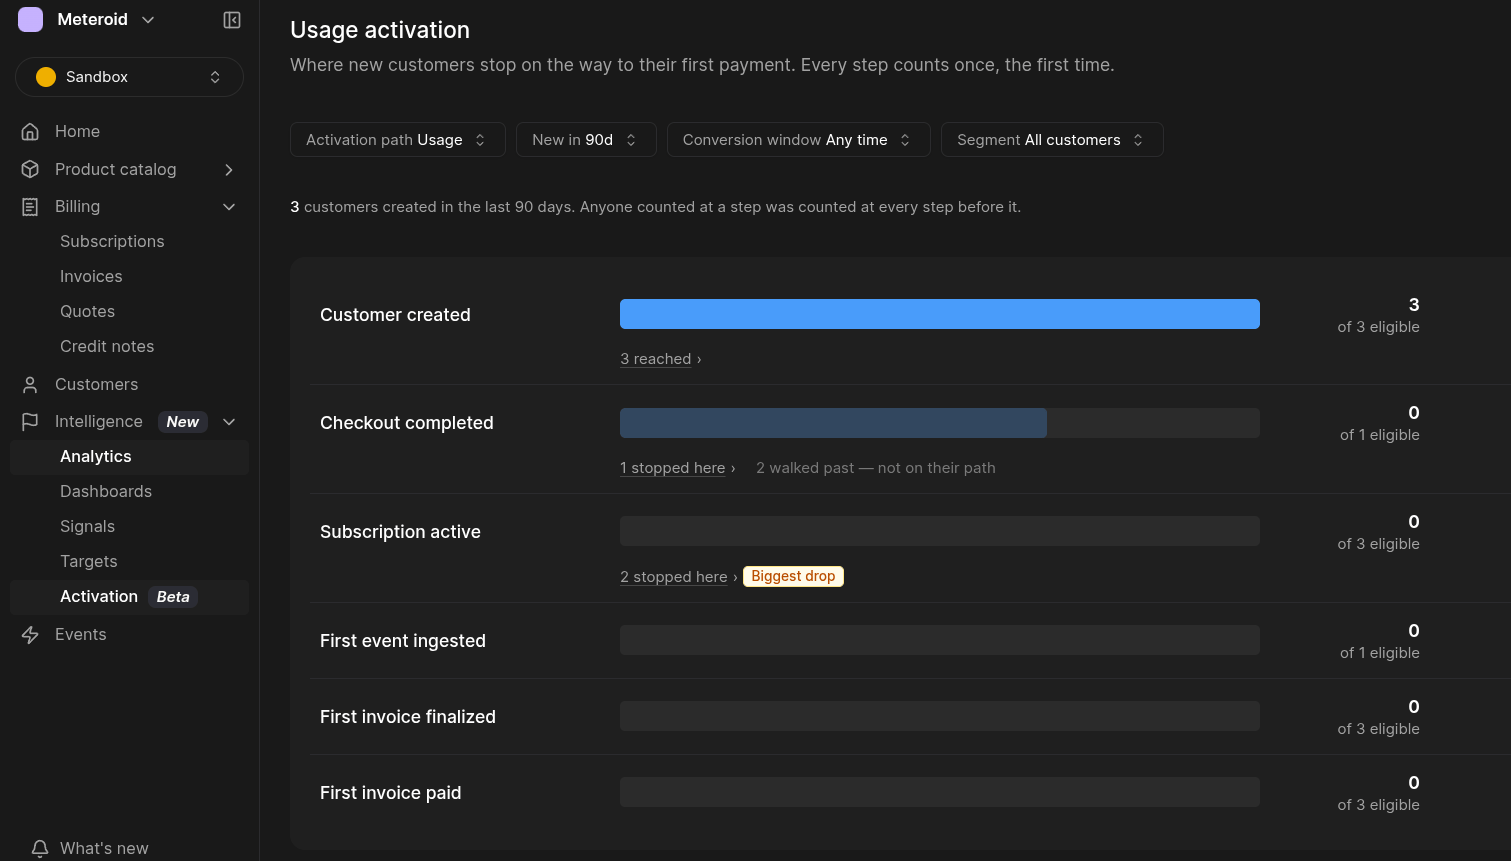Screen dimensions: 1511x861
Task: Open the Segment All customers dropdown
Action: pyautogui.click(x=1052, y=140)
